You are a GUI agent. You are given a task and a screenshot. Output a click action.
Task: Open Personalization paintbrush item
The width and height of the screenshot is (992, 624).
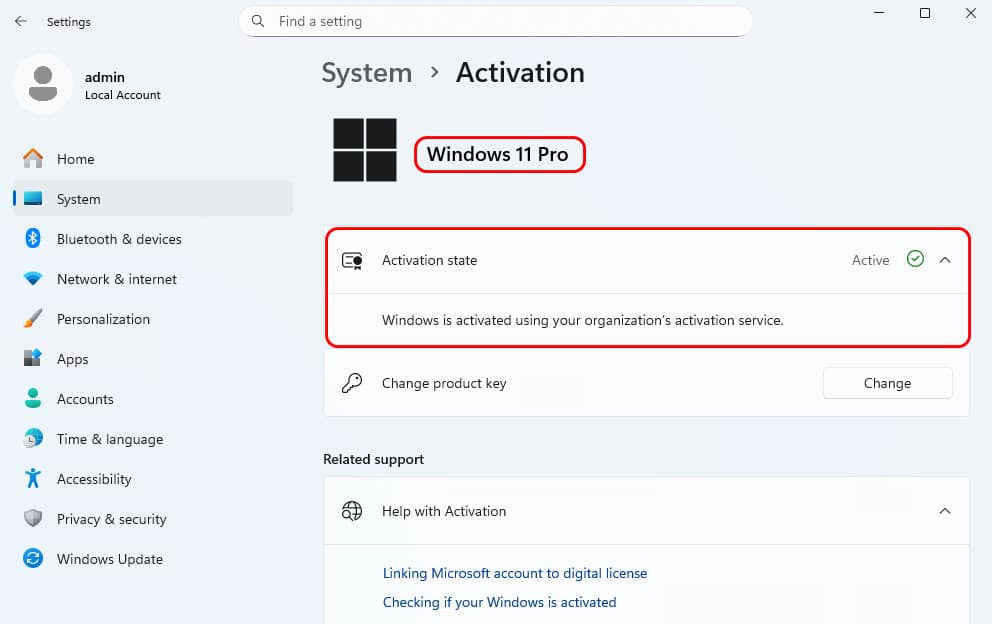coord(152,319)
